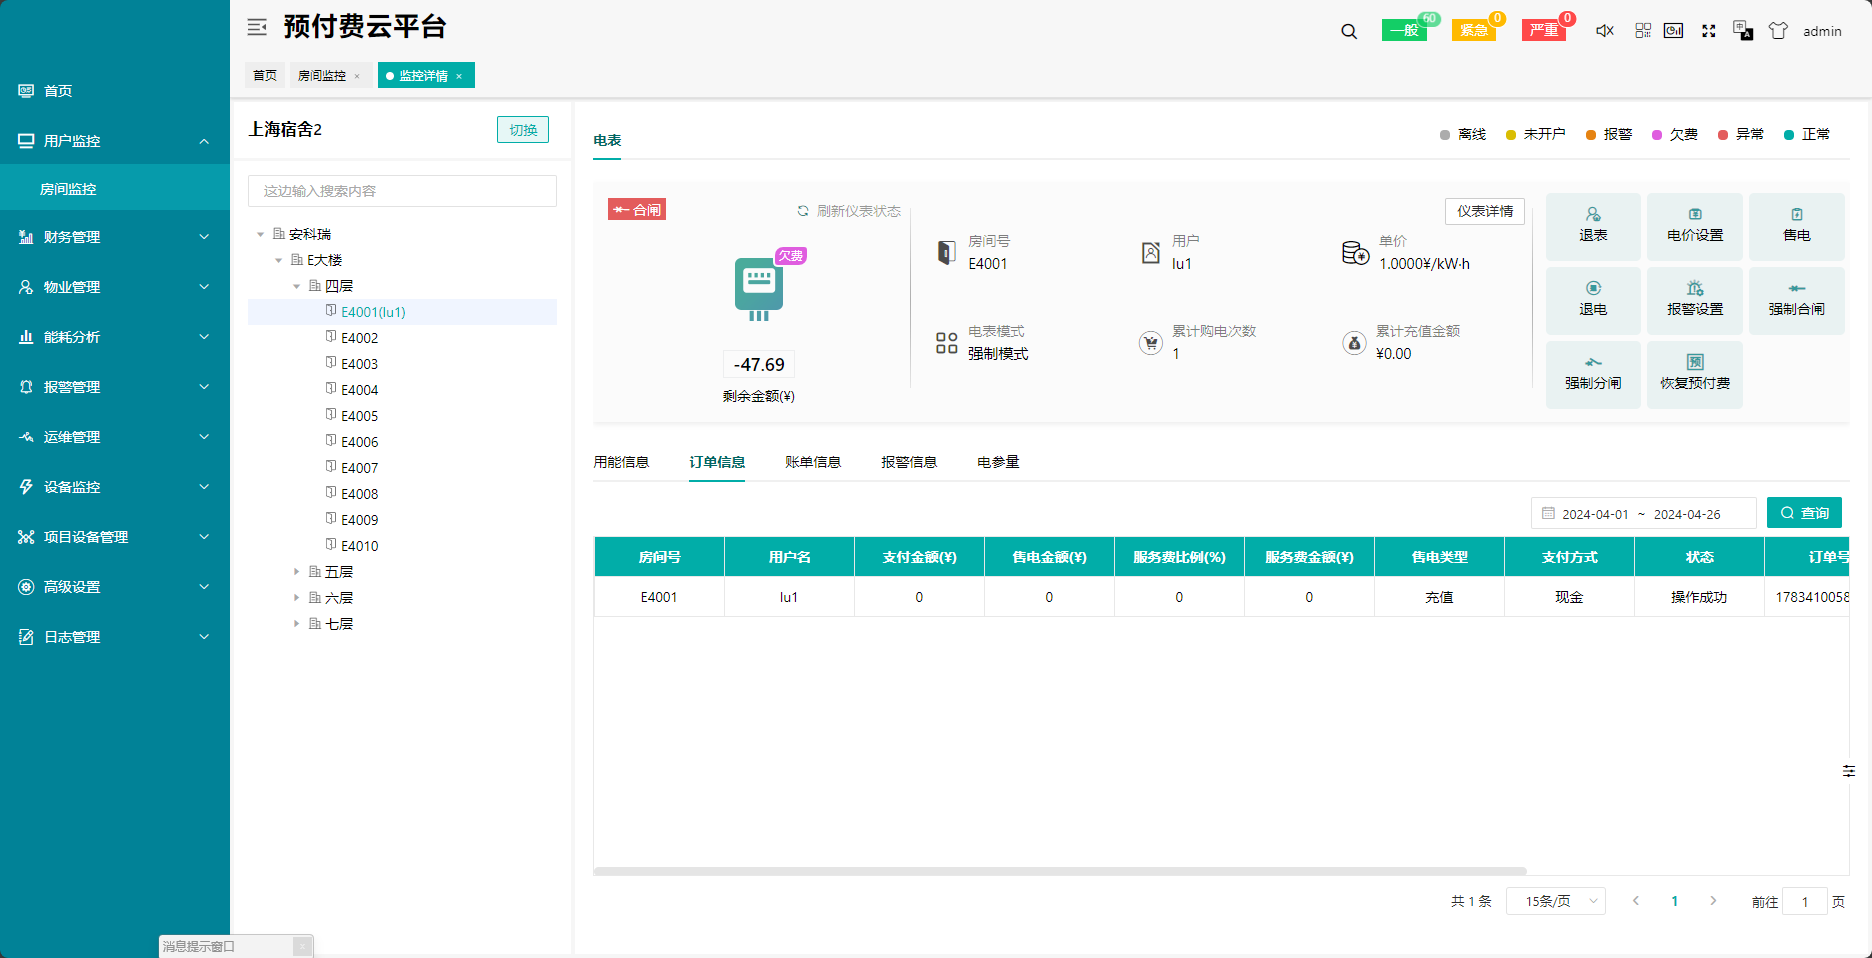Switch to the 账单信息 tab
Screen dimensions: 1872x958
[x=812, y=462]
